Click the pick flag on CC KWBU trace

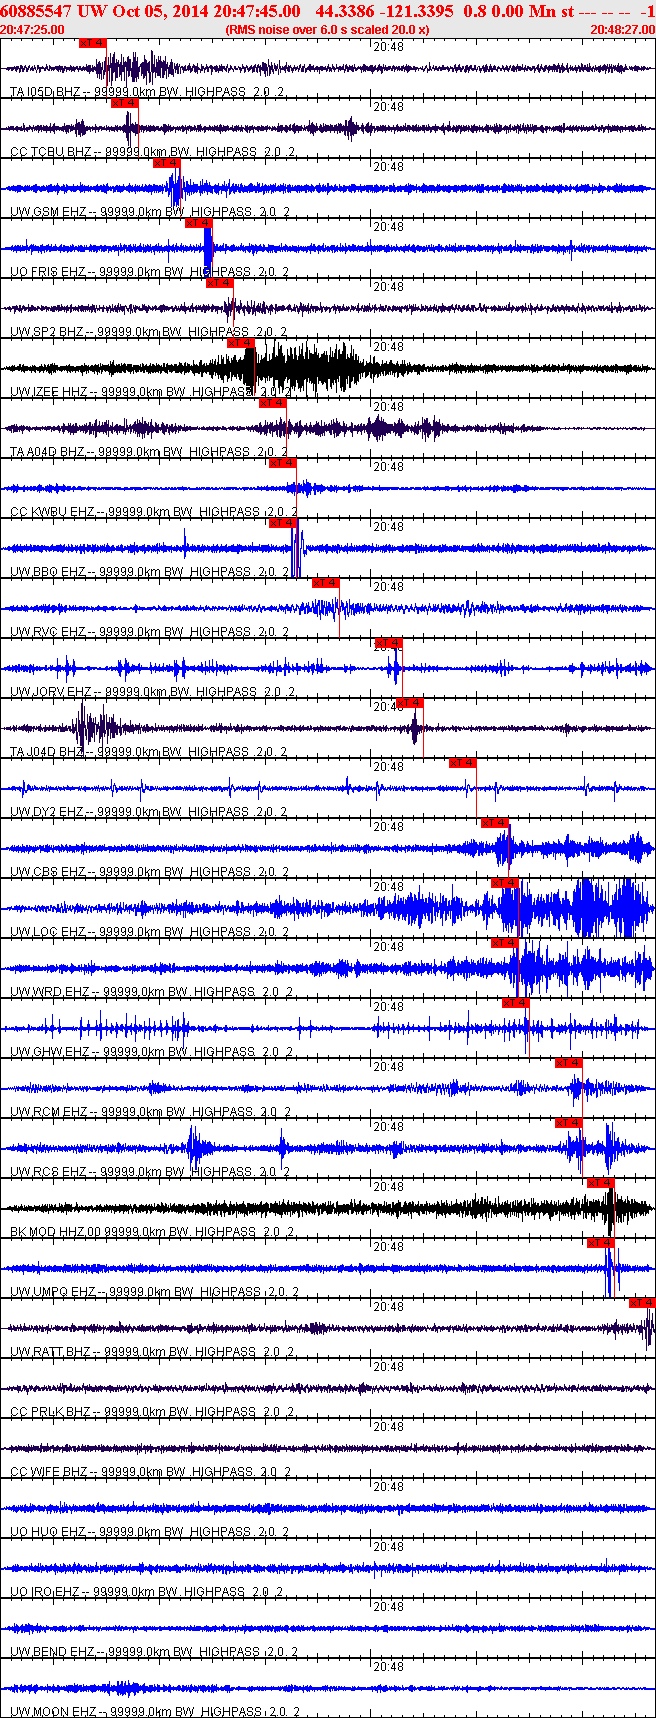(283, 463)
